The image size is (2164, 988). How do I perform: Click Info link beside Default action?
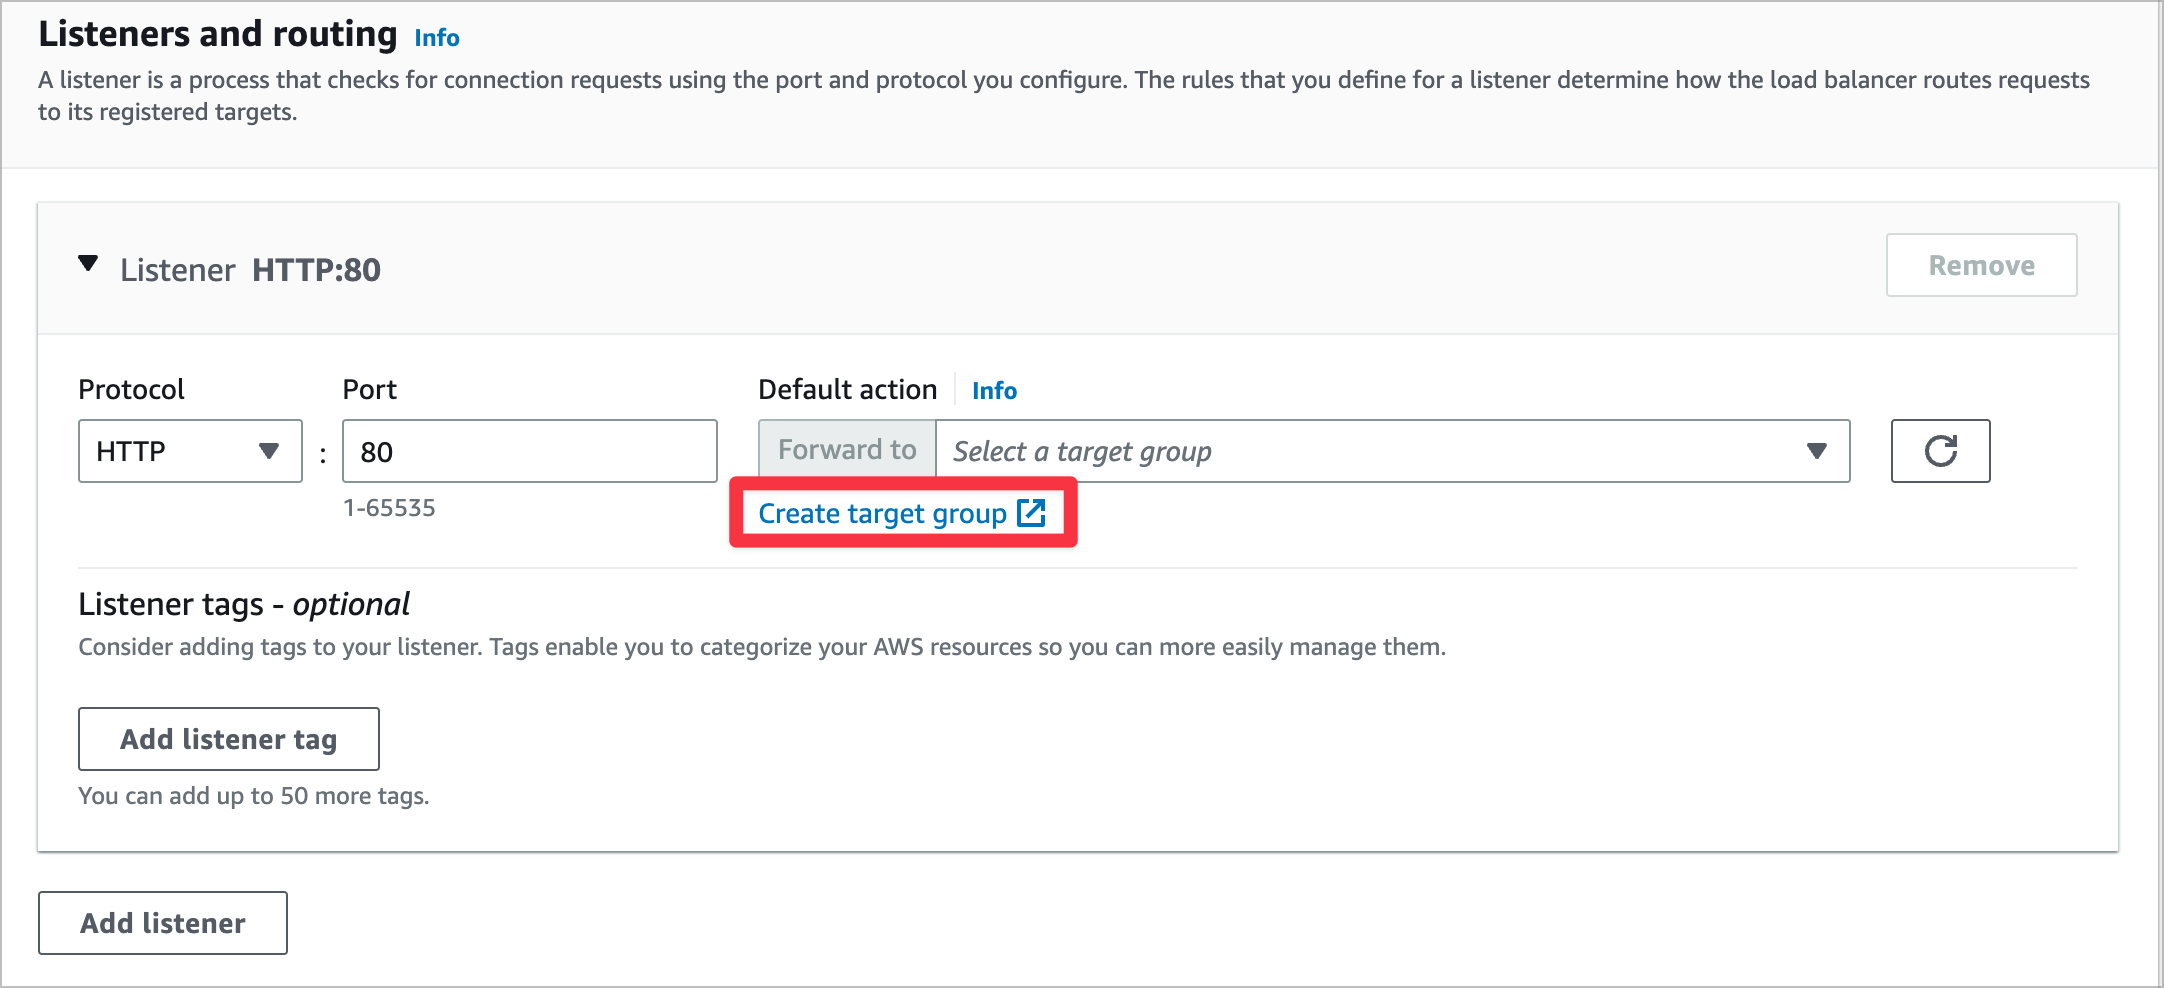(994, 391)
